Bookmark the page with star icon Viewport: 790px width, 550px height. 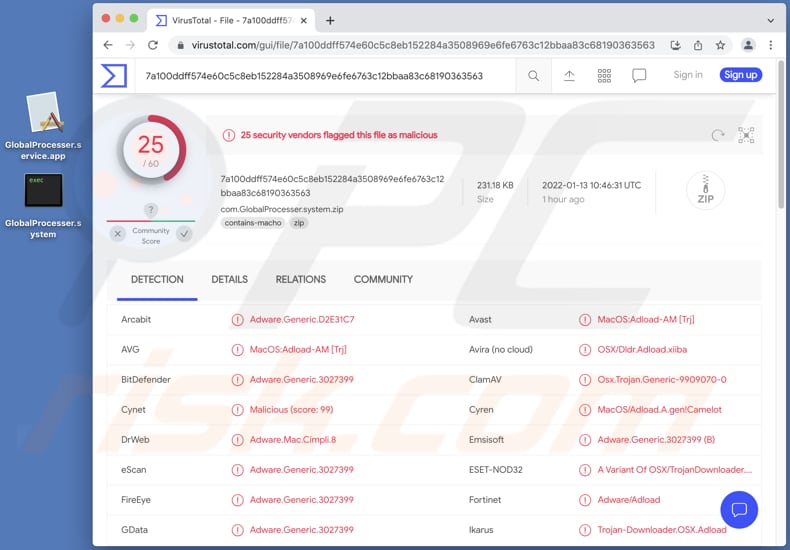[x=720, y=45]
